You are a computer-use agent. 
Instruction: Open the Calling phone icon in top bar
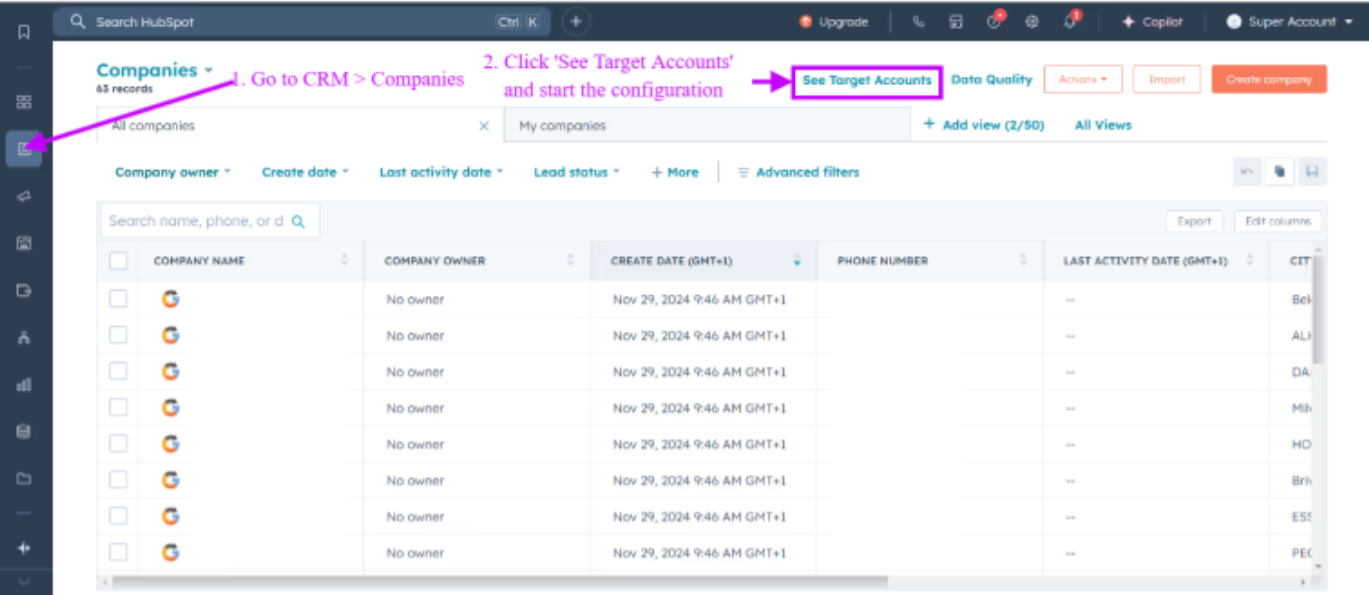point(918,21)
